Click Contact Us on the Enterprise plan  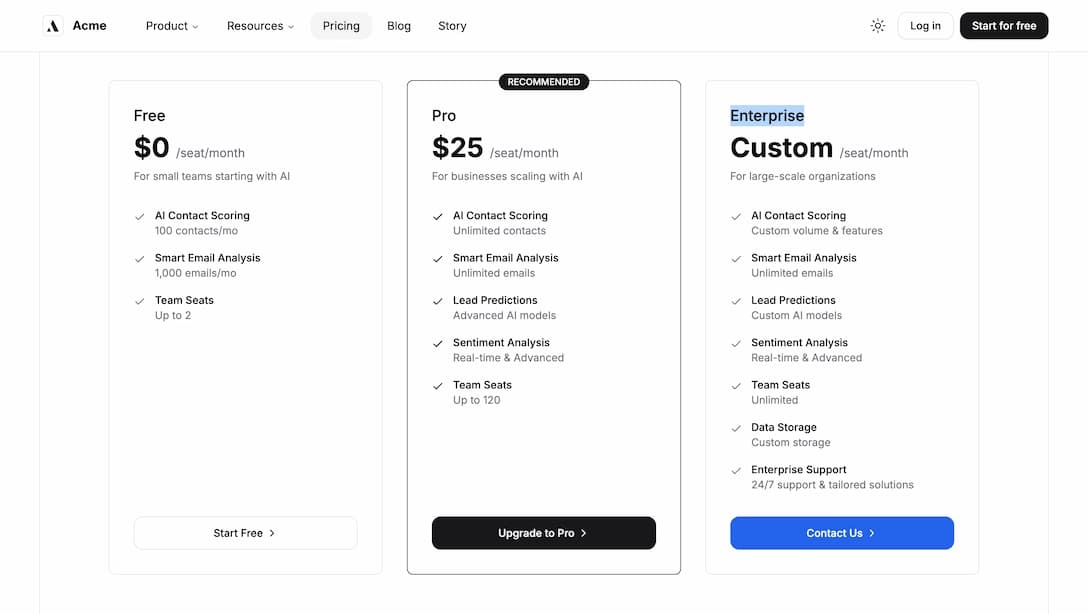(x=841, y=533)
